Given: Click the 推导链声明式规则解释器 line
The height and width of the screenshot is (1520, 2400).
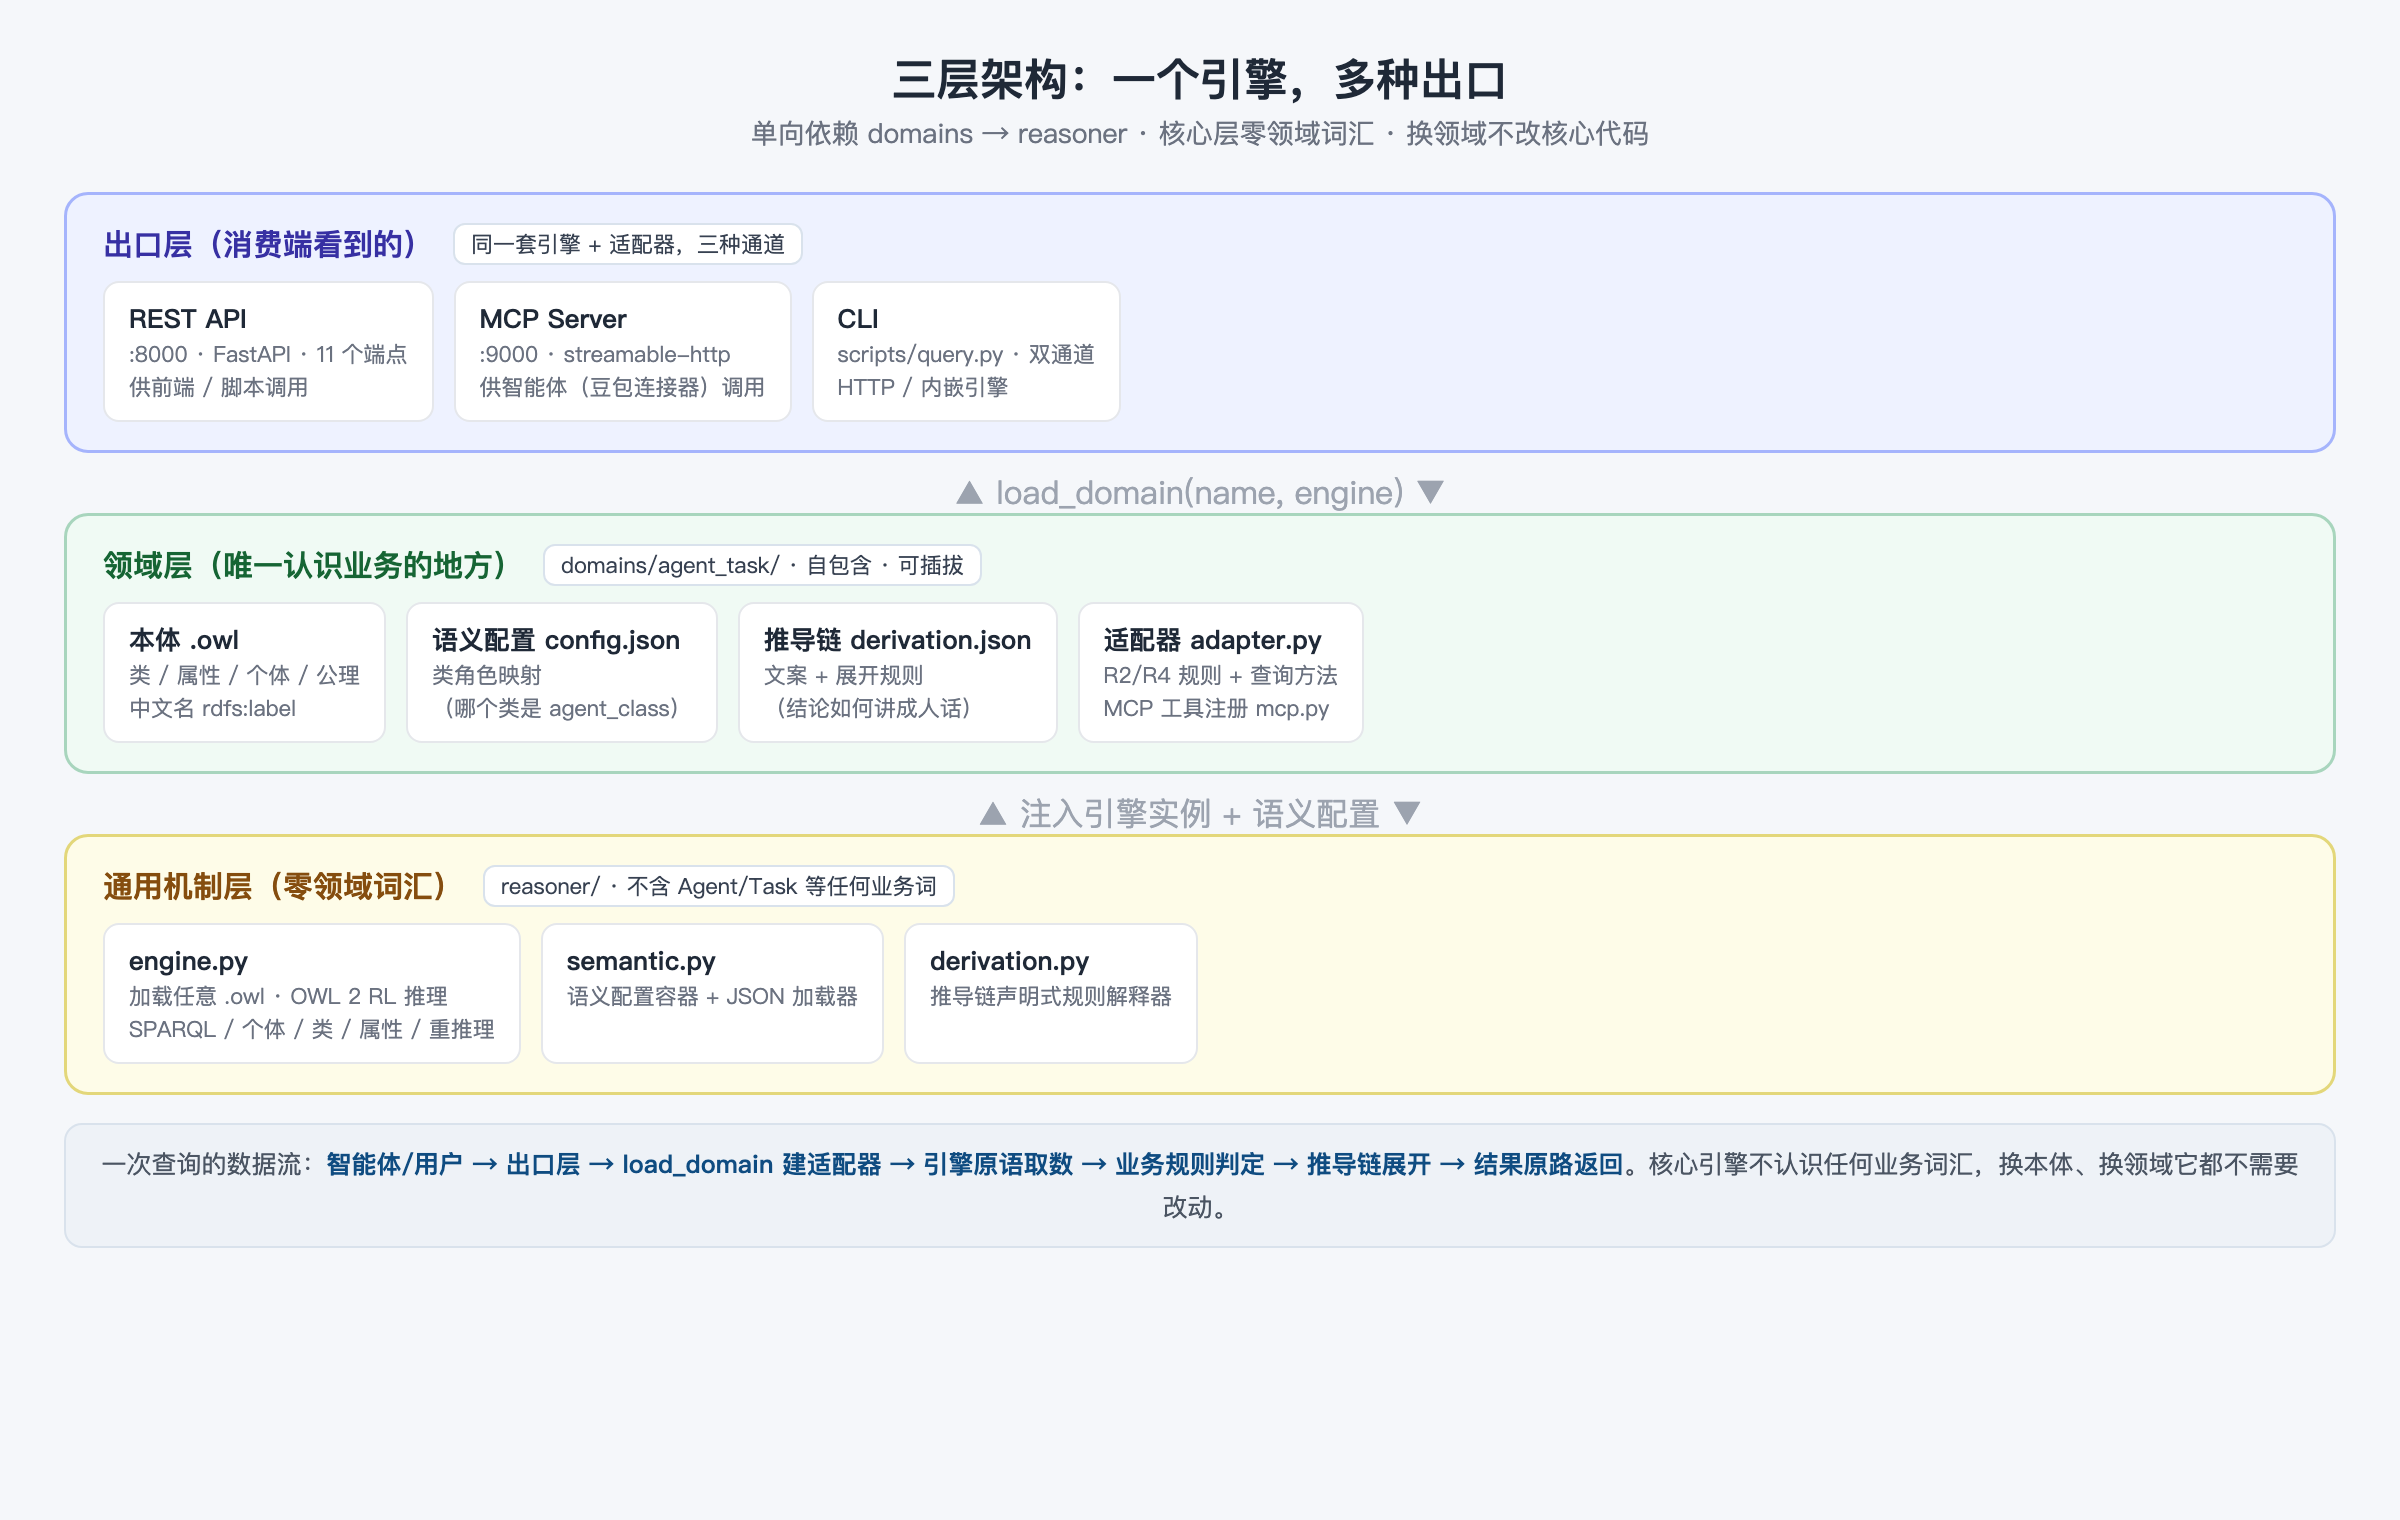Looking at the screenshot, I should pyautogui.click(x=1051, y=996).
